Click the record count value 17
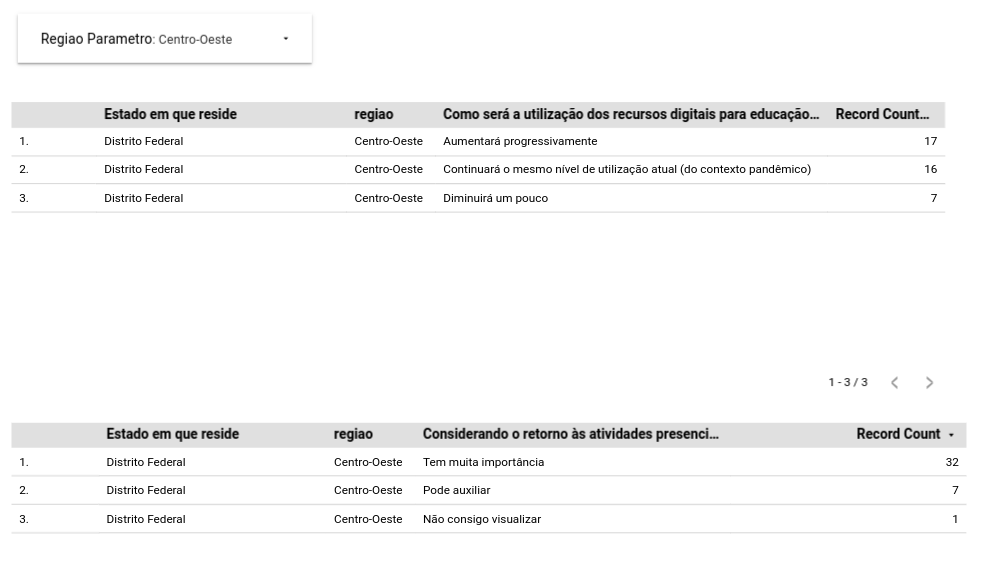This screenshot has width=1008, height=584. (930, 142)
